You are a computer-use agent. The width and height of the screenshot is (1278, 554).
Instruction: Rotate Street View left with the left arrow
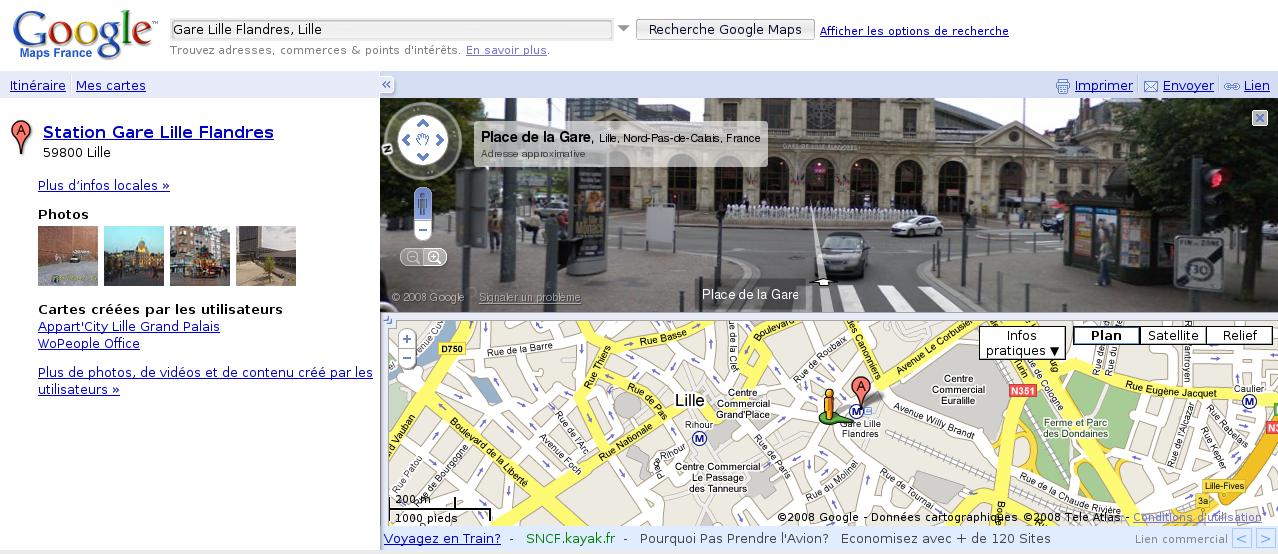click(406, 140)
